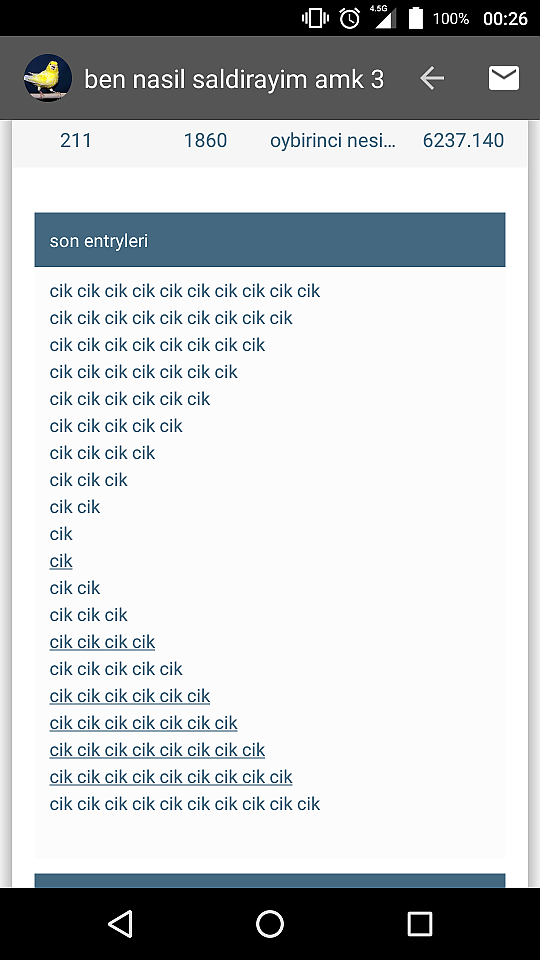
Task: Tap the 211 stat value
Action: tap(76, 140)
